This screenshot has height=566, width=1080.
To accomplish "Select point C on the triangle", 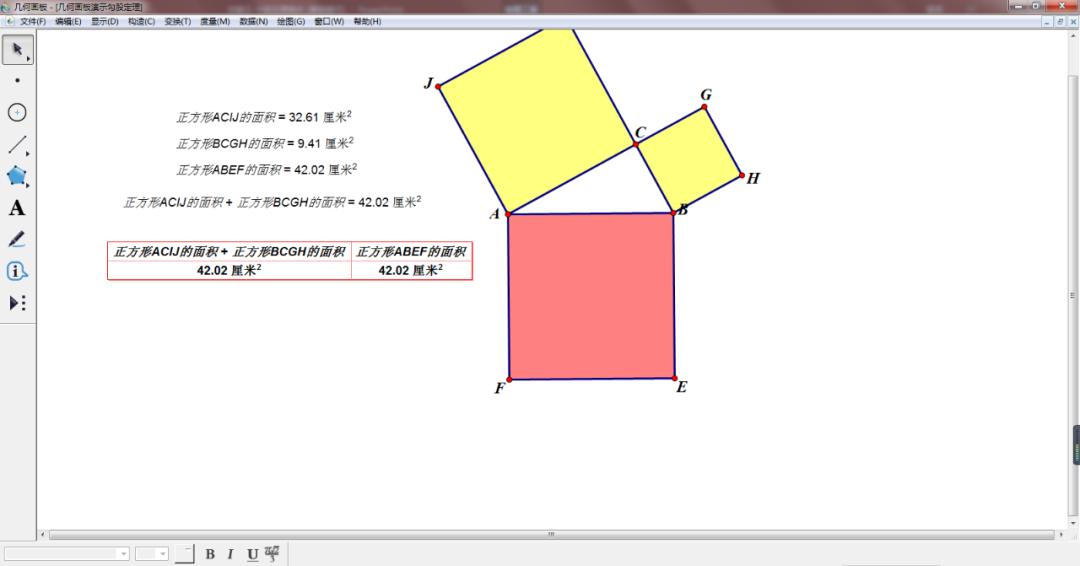I will pos(636,145).
